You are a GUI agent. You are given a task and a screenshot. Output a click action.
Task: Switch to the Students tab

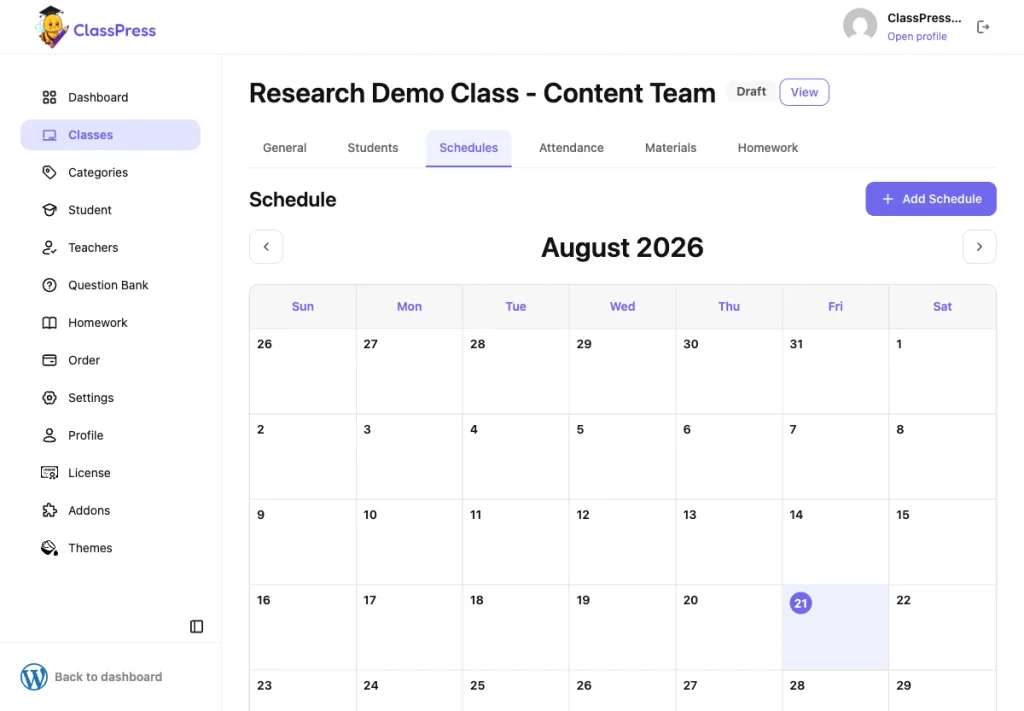[373, 148]
